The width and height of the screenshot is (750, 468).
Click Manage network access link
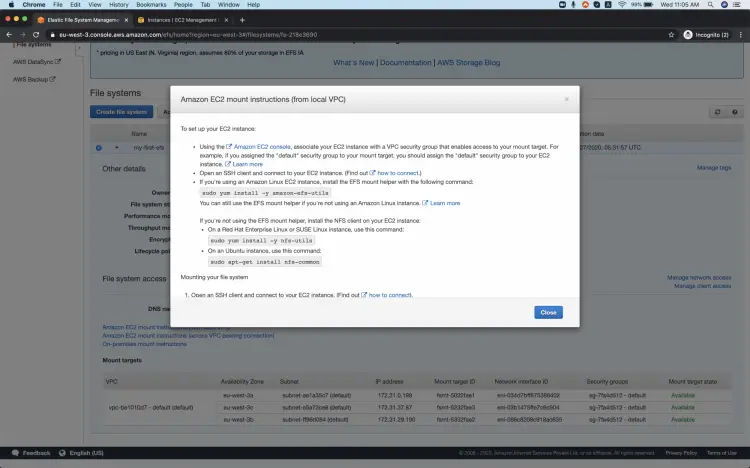[x=699, y=278]
